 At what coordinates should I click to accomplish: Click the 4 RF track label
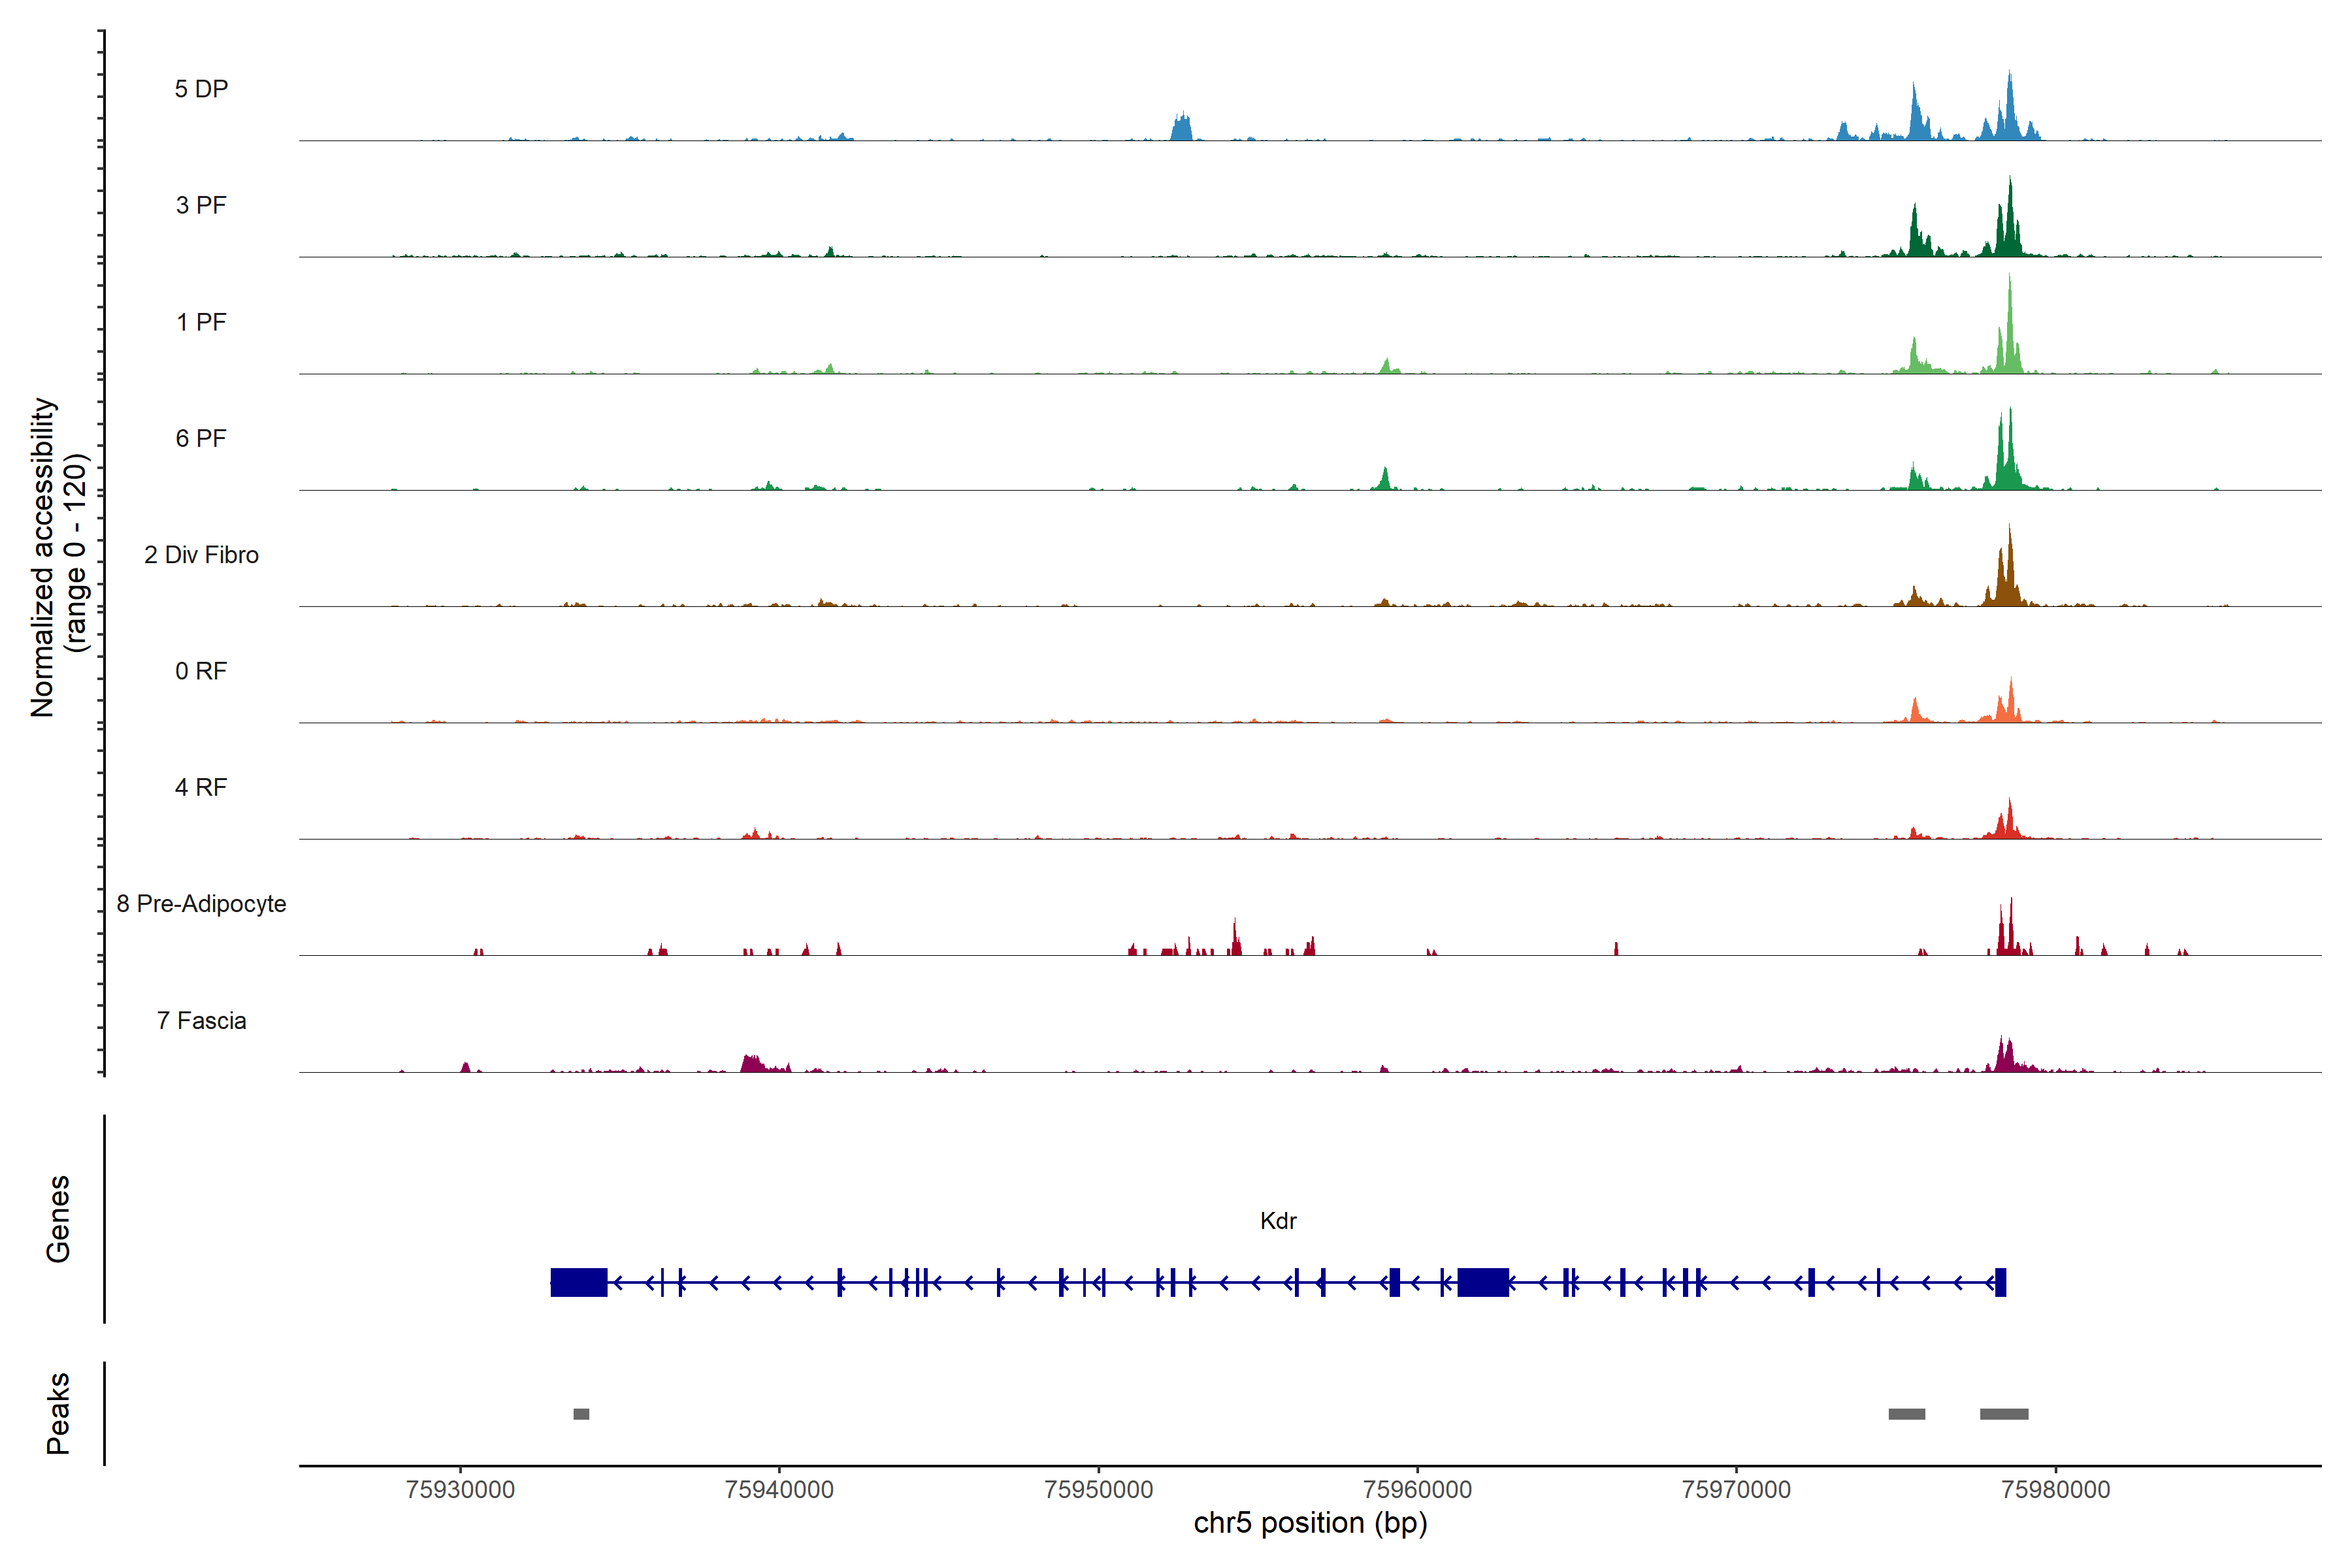tap(201, 787)
